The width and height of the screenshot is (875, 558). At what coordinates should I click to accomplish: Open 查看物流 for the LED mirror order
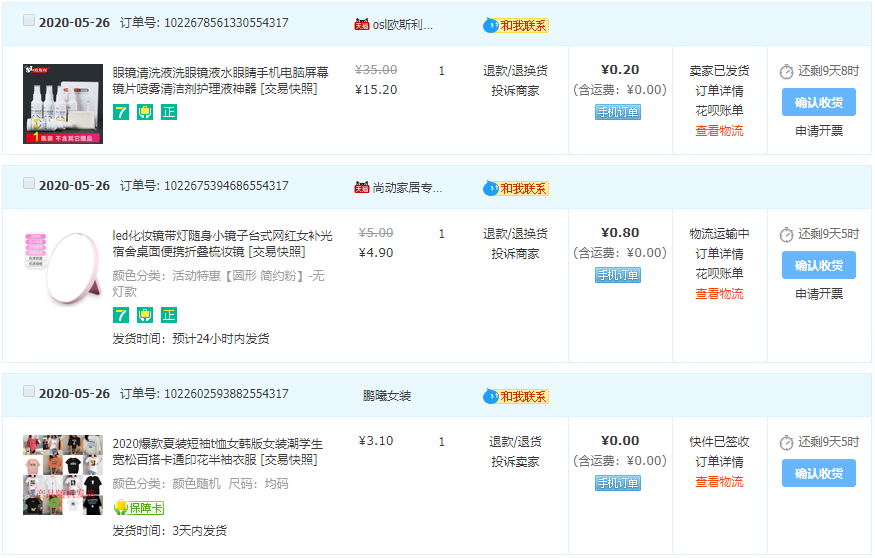(719, 294)
